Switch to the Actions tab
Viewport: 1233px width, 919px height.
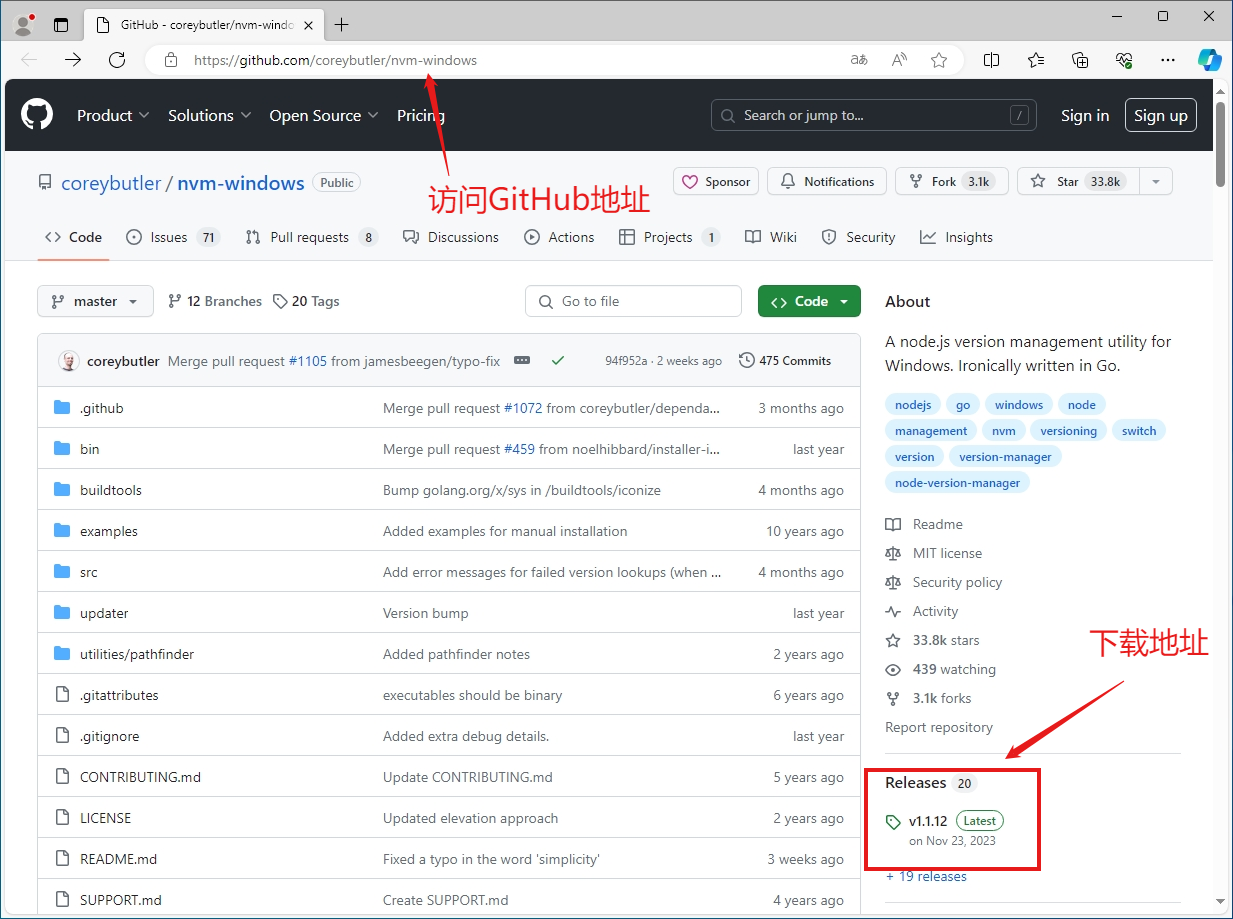(560, 237)
